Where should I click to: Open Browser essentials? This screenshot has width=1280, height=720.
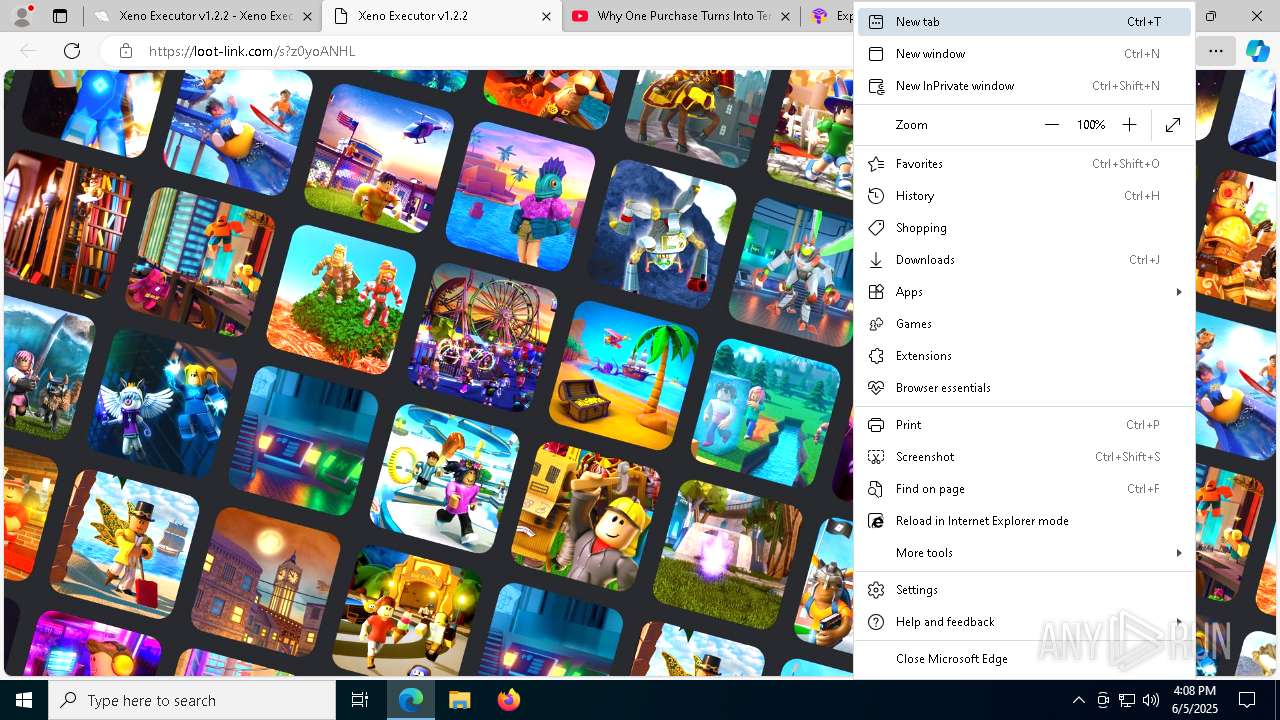pyautogui.click(x=1025, y=388)
